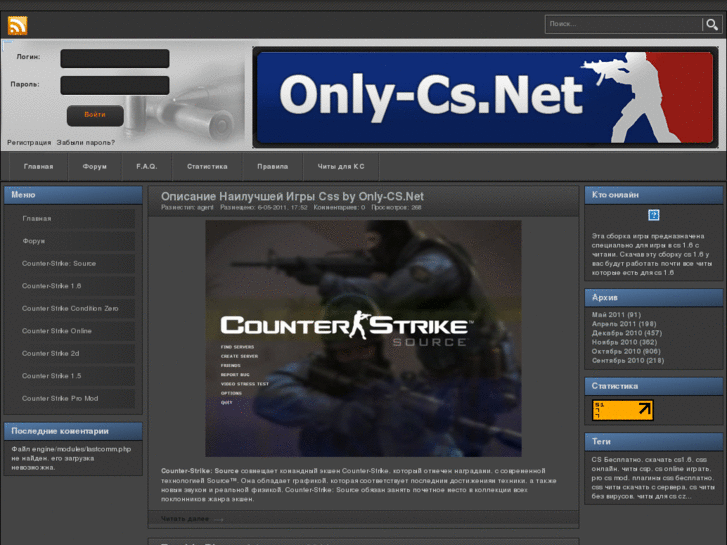Click the text Просмотров: 268
727x545 pixels.
(396, 208)
